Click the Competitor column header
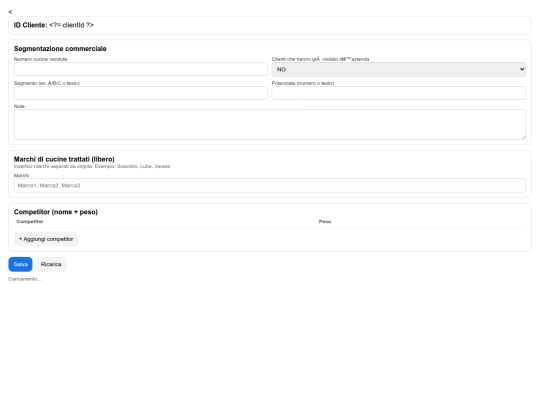 pos(30,221)
